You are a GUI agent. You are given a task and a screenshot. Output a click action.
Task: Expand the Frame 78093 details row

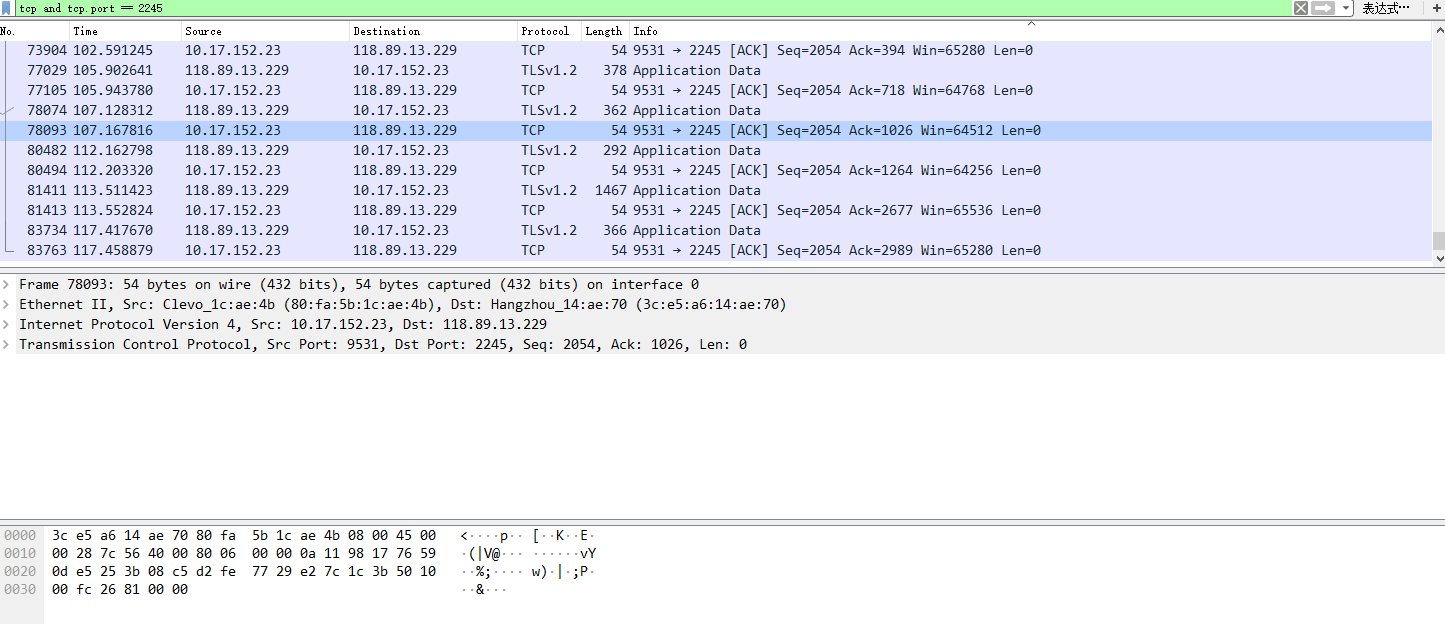[x=8, y=285]
